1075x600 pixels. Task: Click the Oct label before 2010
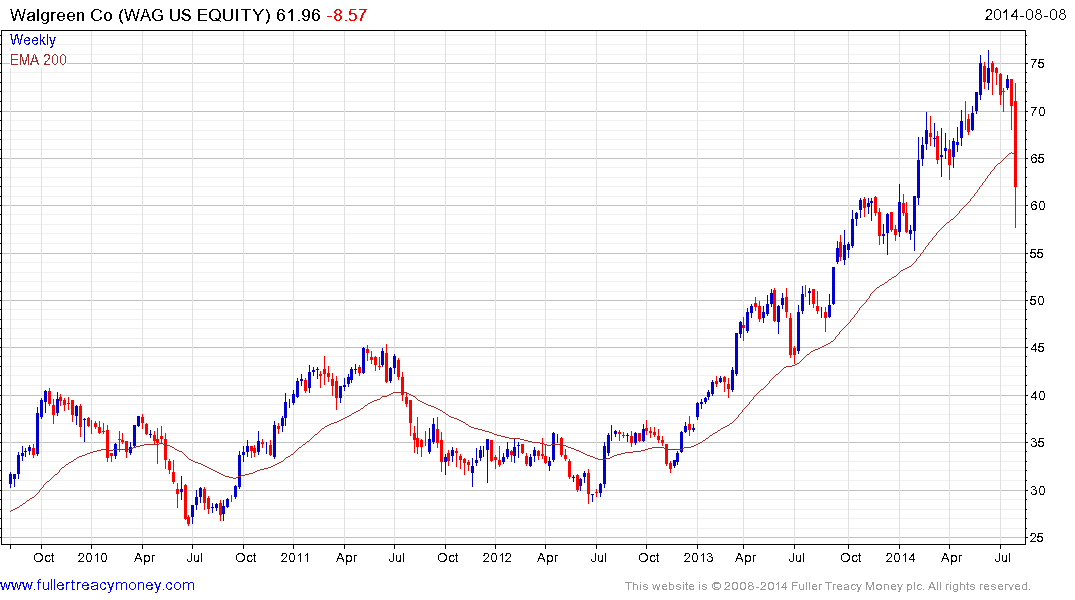tap(44, 557)
